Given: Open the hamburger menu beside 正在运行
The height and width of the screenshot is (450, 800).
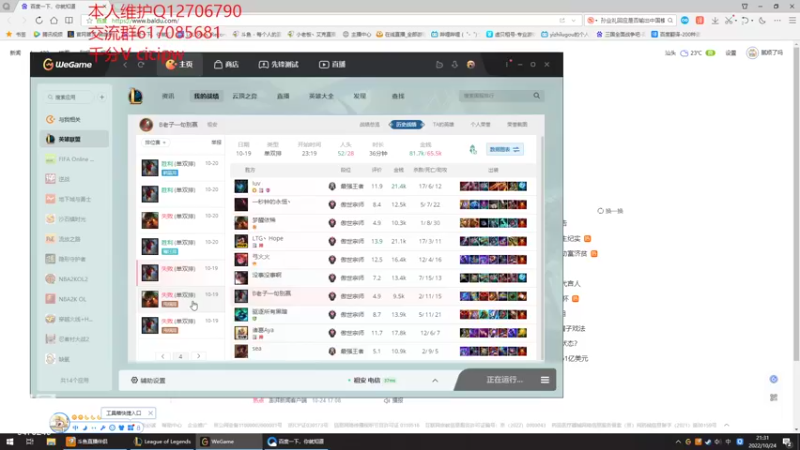Looking at the screenshot, I should point(545,380).
